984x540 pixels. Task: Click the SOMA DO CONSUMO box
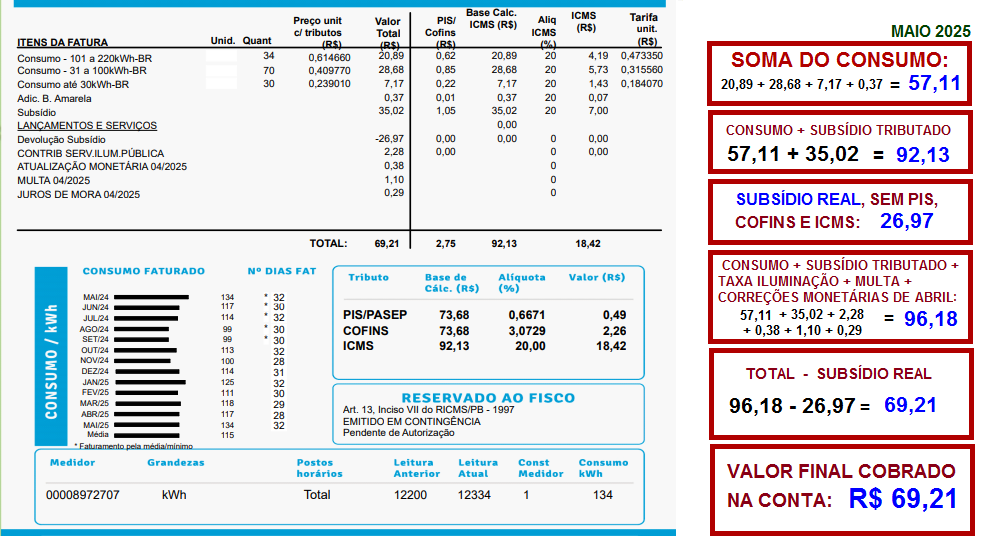(839, 71)
